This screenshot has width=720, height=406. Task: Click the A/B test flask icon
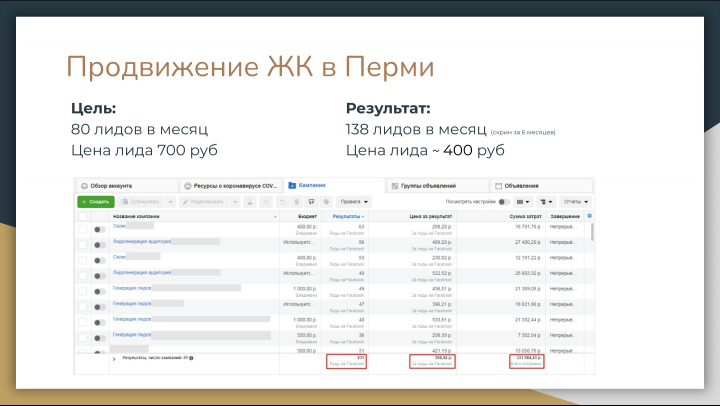click(x=250, y=202)
